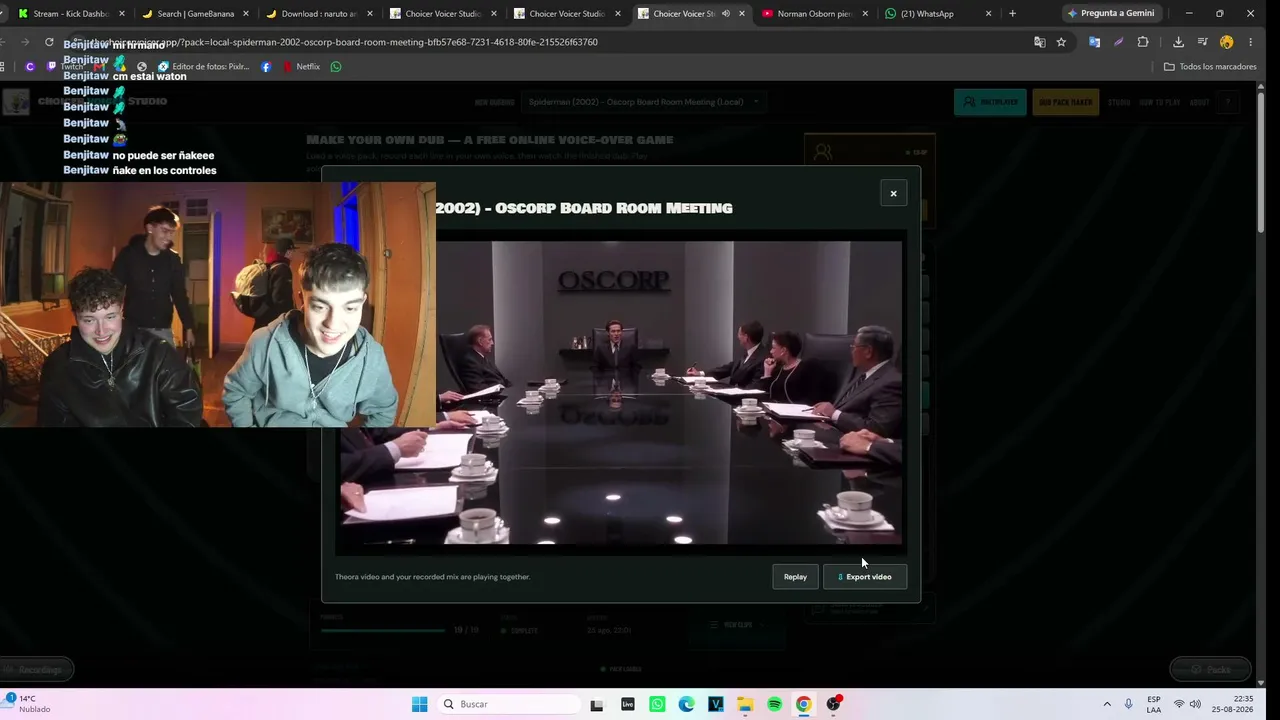The height and width of the screenshot is (720, 1280).
Task: Click the taskbar Buscar search box
Action: click(508, 704)
